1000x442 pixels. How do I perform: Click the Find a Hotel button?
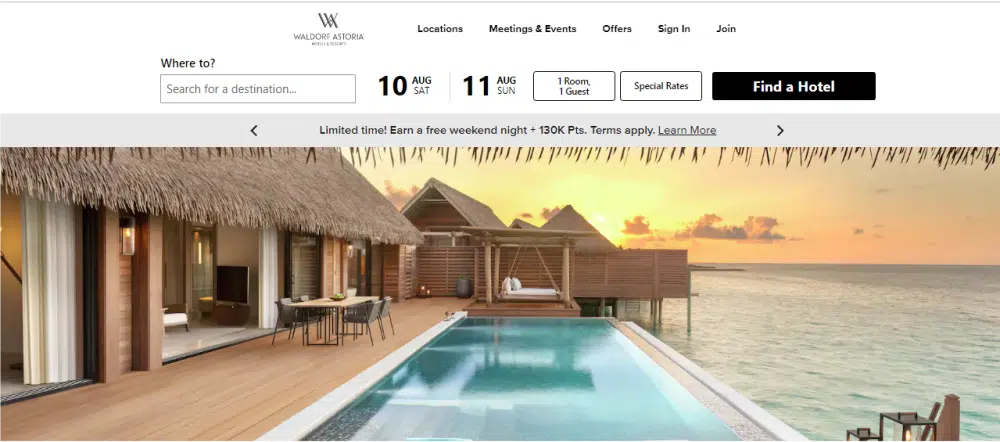tap(793, 86)
